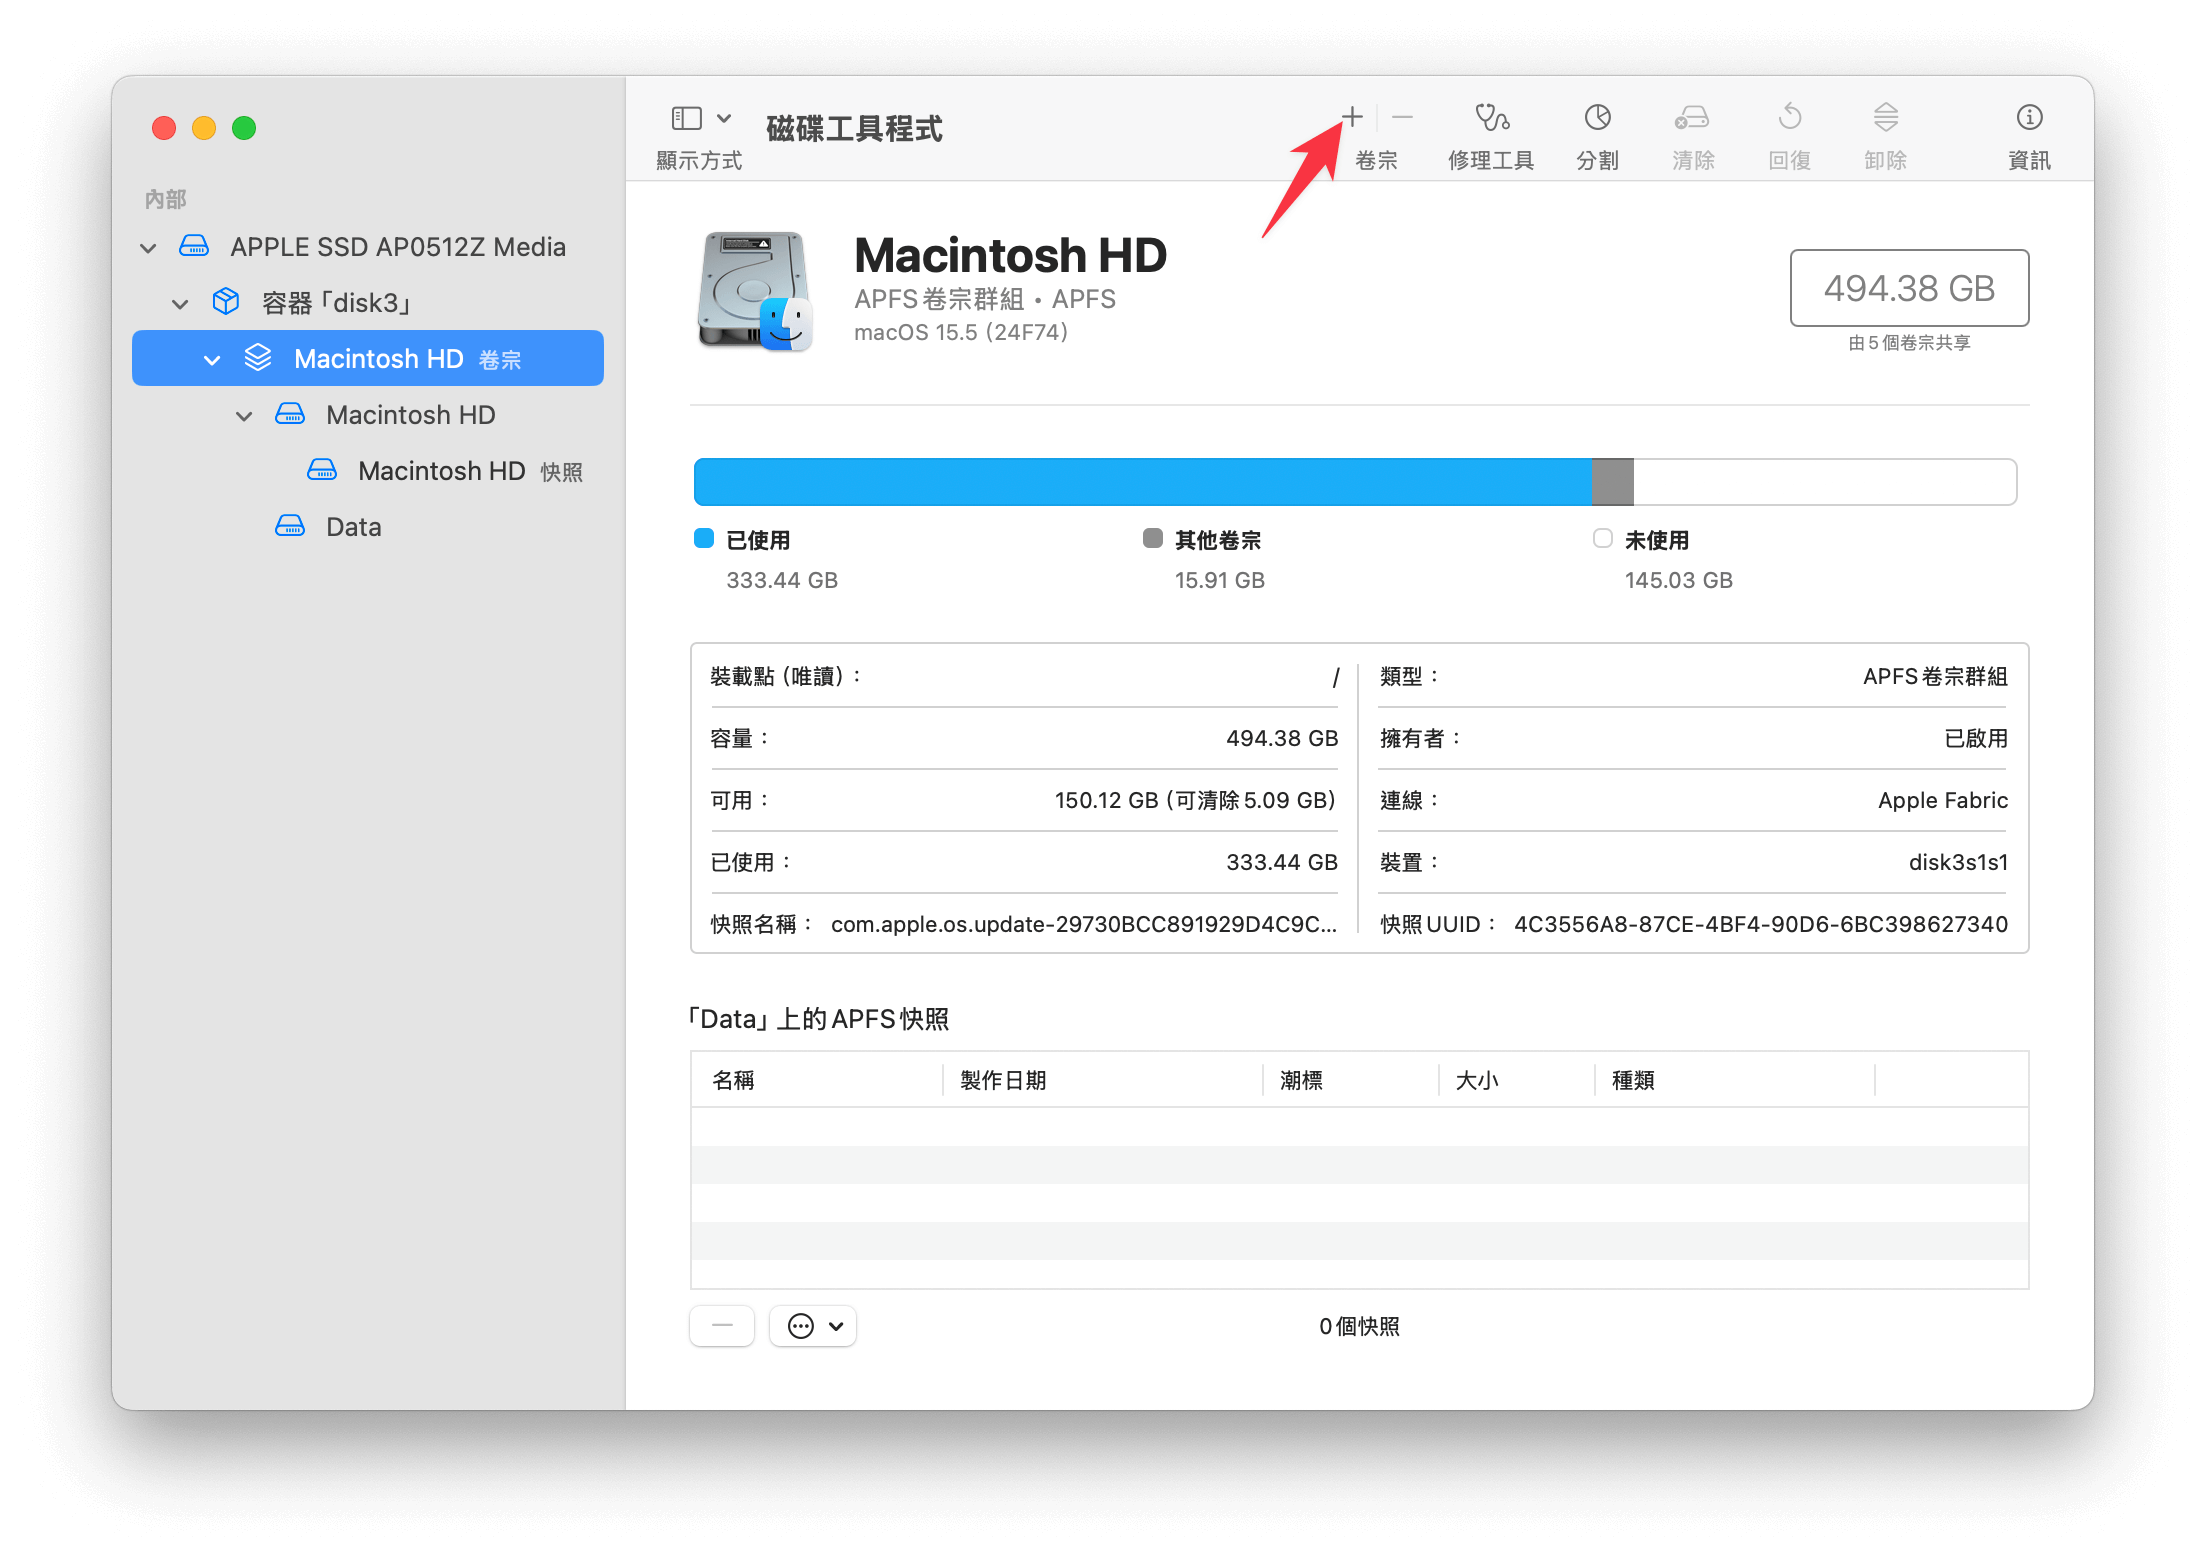This screenshot has height=1558, width=2206.
Task: Click the drive icon beside Data
Action: pyautogui.click(x=290, y=525)
